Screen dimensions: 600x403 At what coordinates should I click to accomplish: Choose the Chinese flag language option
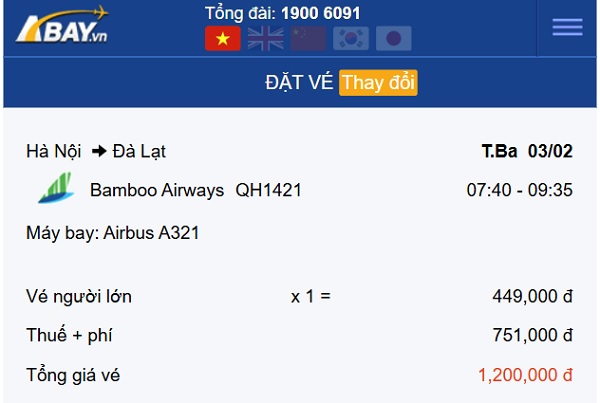[308, 39]
